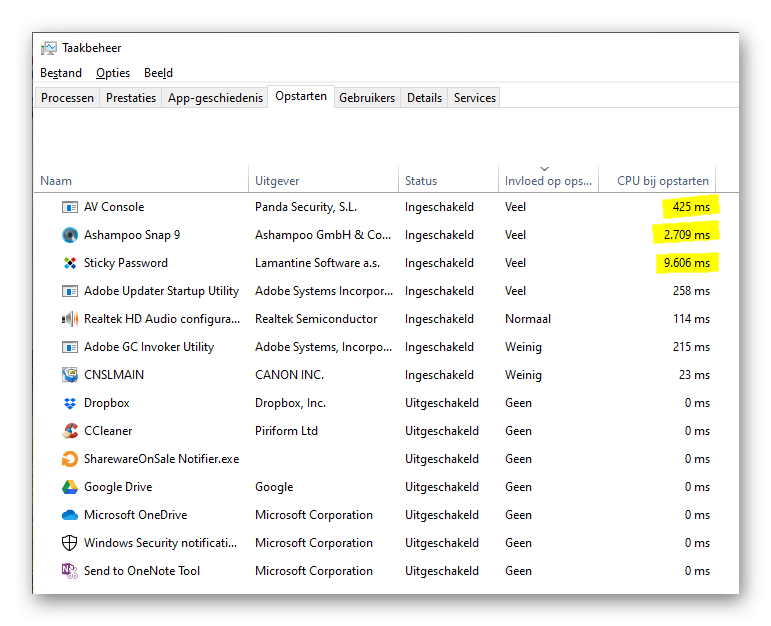Switch to the Prestaties tab

pos(131,98)
